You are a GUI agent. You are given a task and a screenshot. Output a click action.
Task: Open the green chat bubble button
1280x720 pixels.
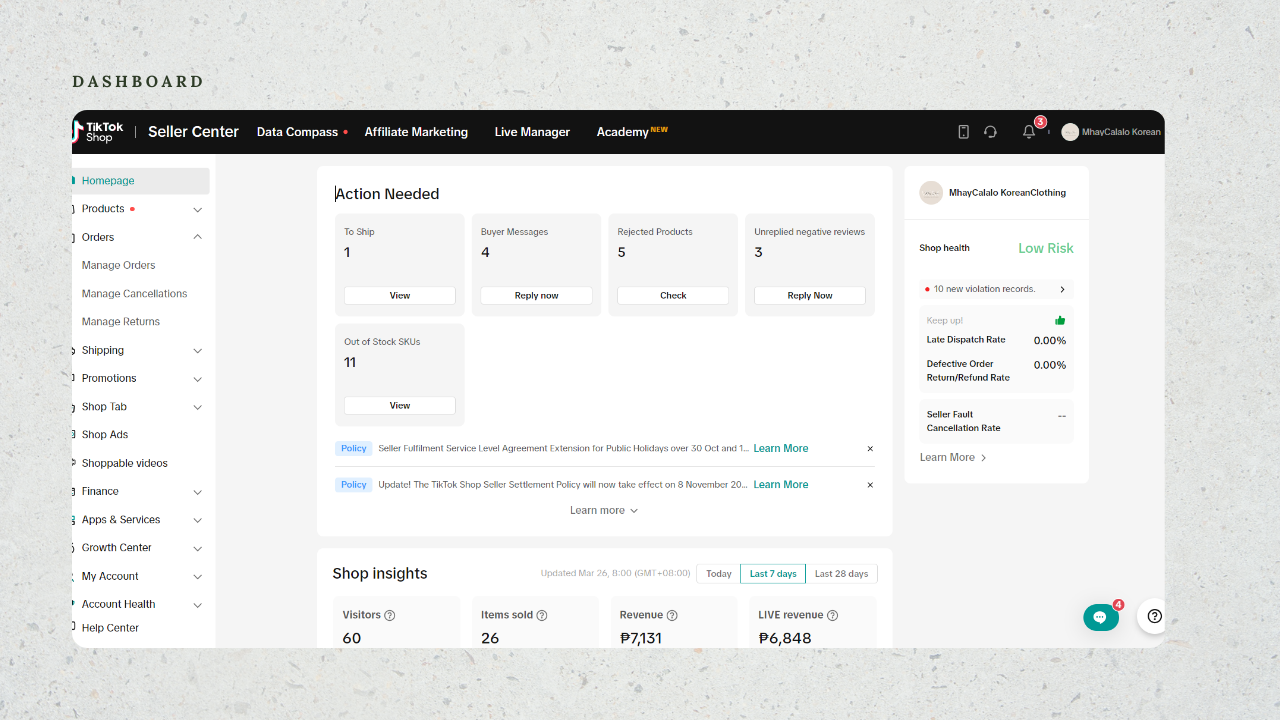click(1100, 617)
